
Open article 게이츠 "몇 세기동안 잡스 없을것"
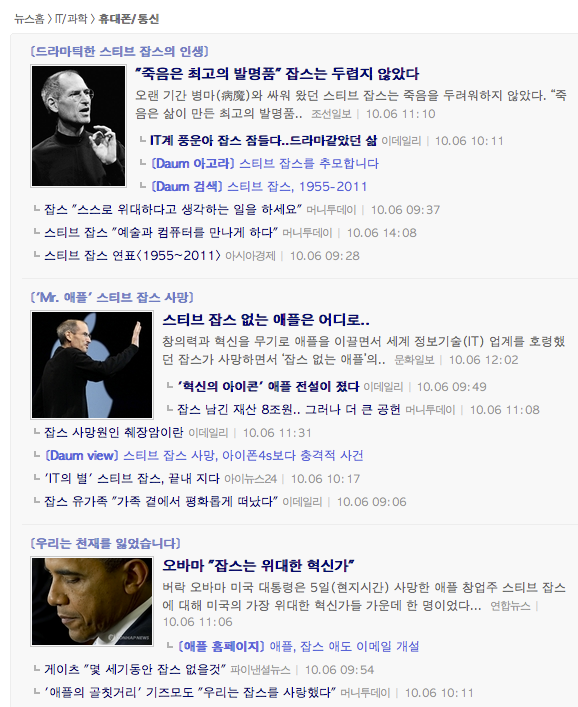click(135, 670)
